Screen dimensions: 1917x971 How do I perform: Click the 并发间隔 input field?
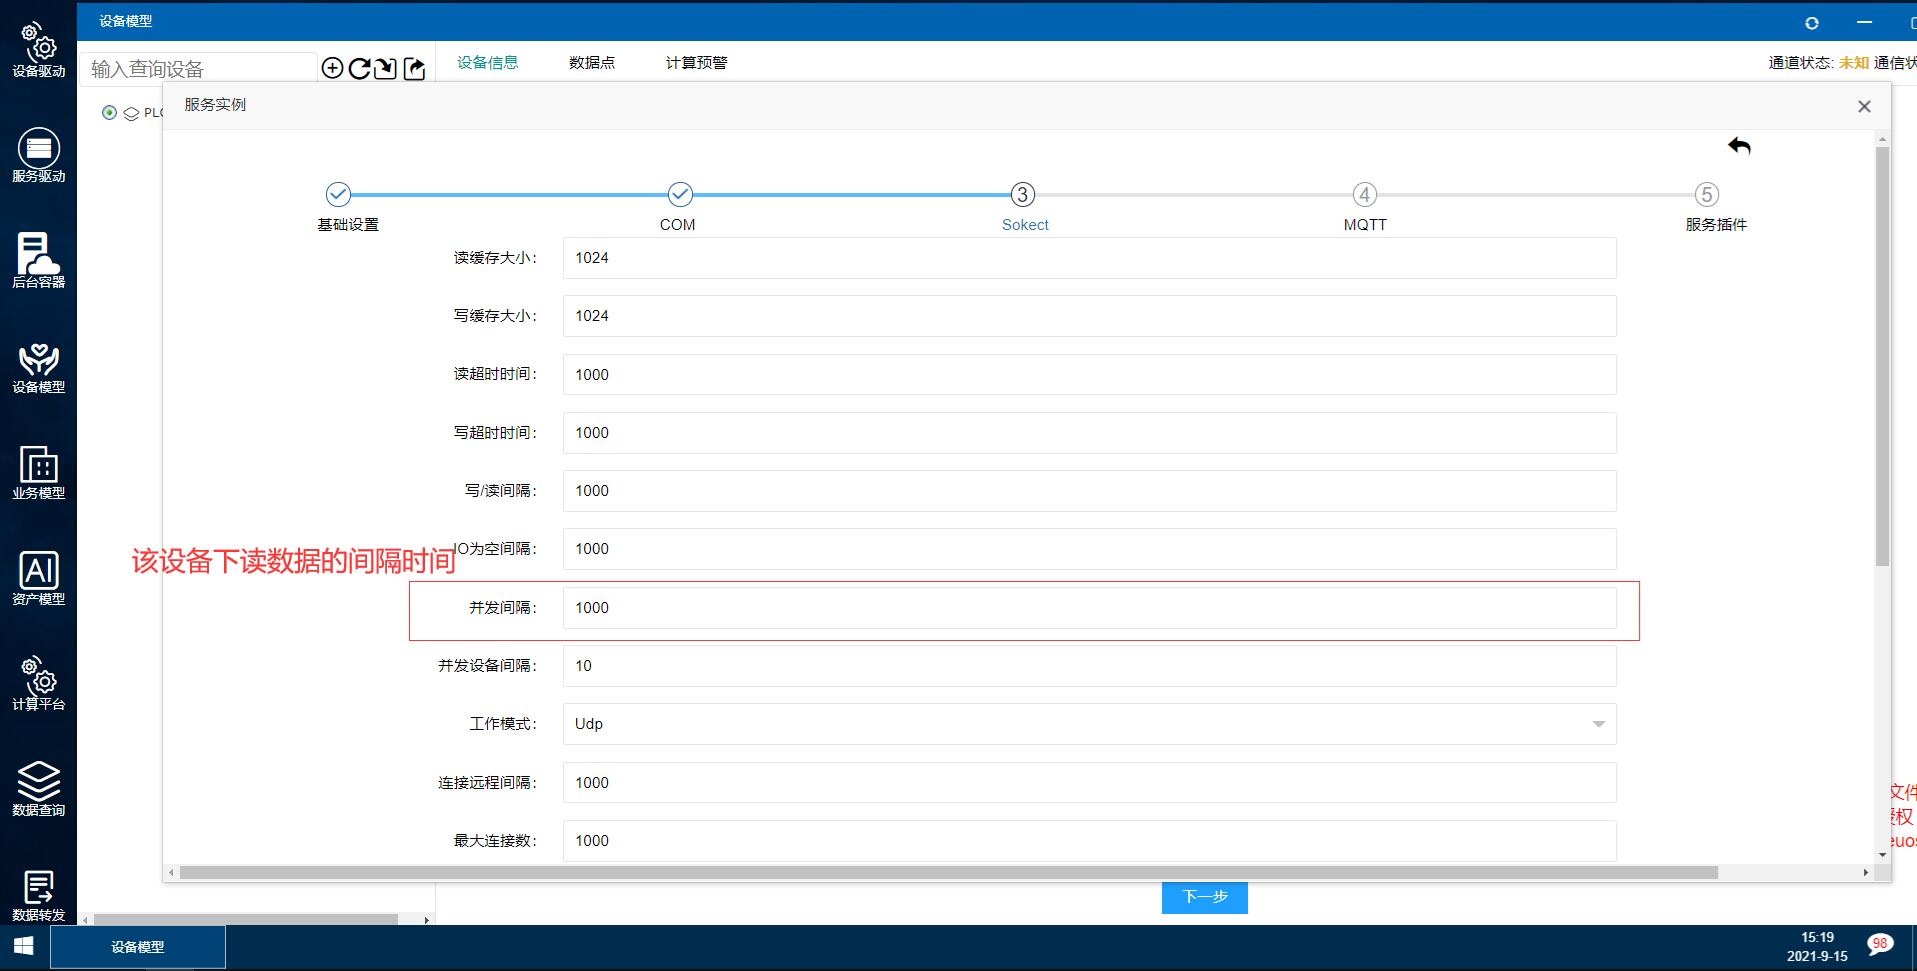pos(1089,608)
